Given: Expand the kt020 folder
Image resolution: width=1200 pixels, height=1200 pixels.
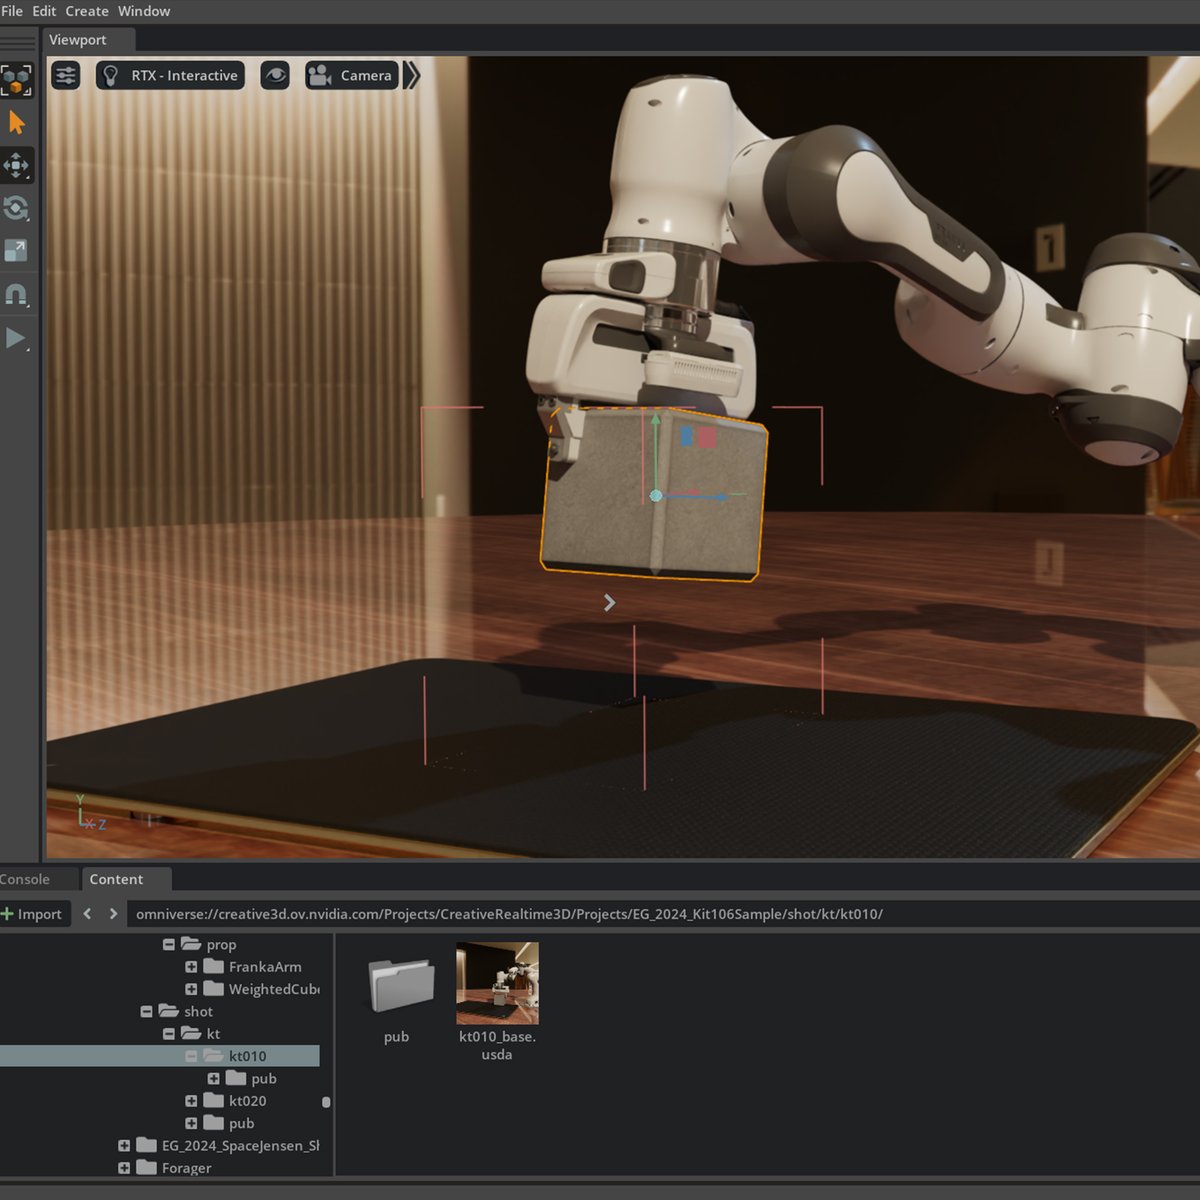Looking at the screenshot, I should [x=191, y=1101].
